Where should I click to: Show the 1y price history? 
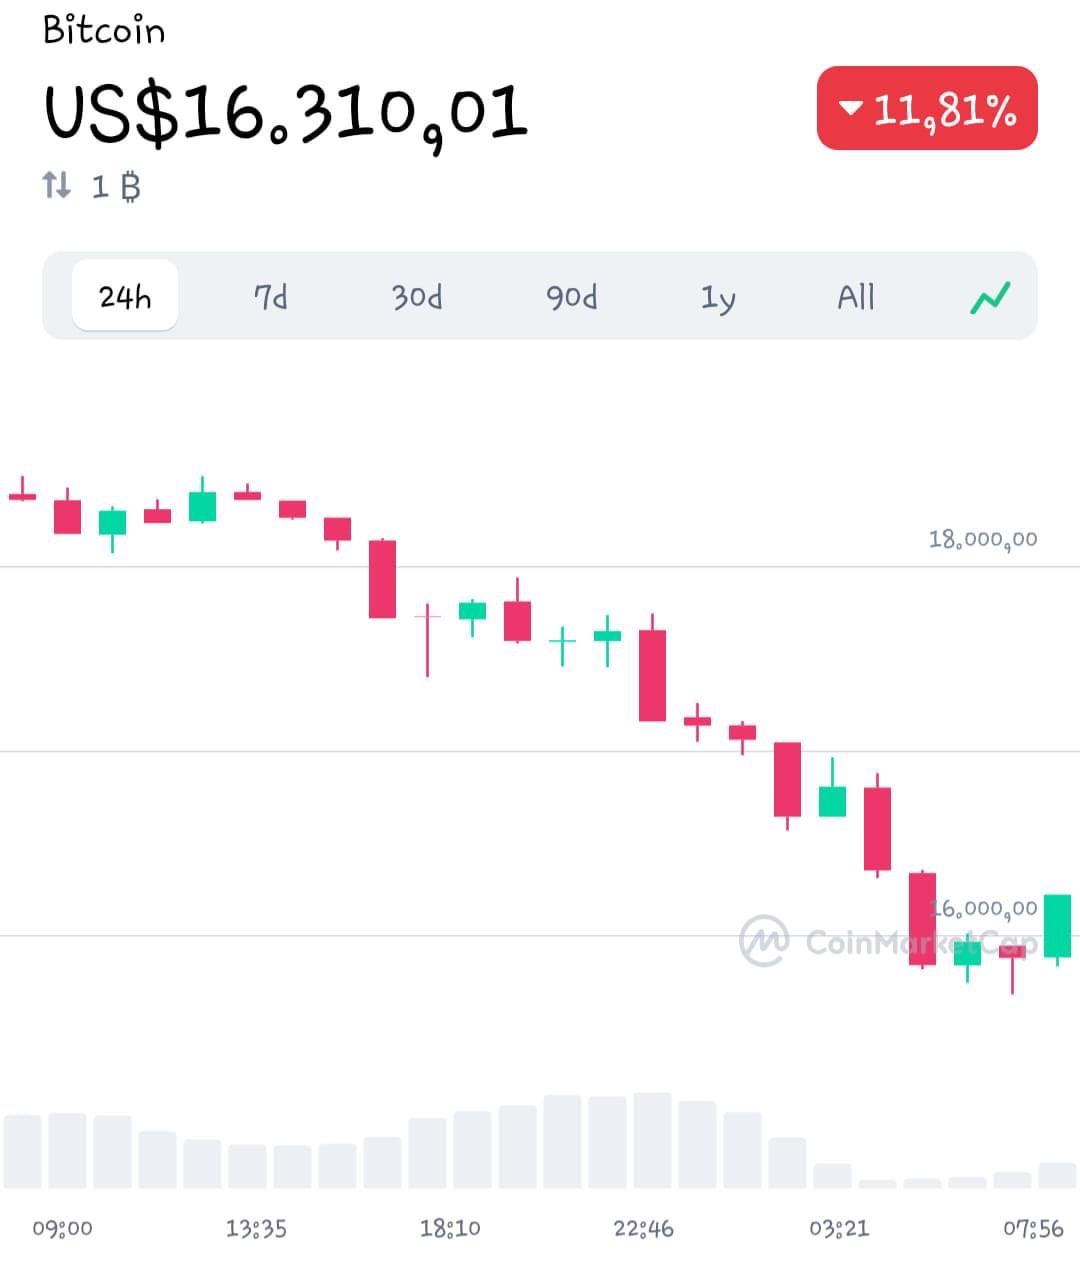click(x=717, y=297)
